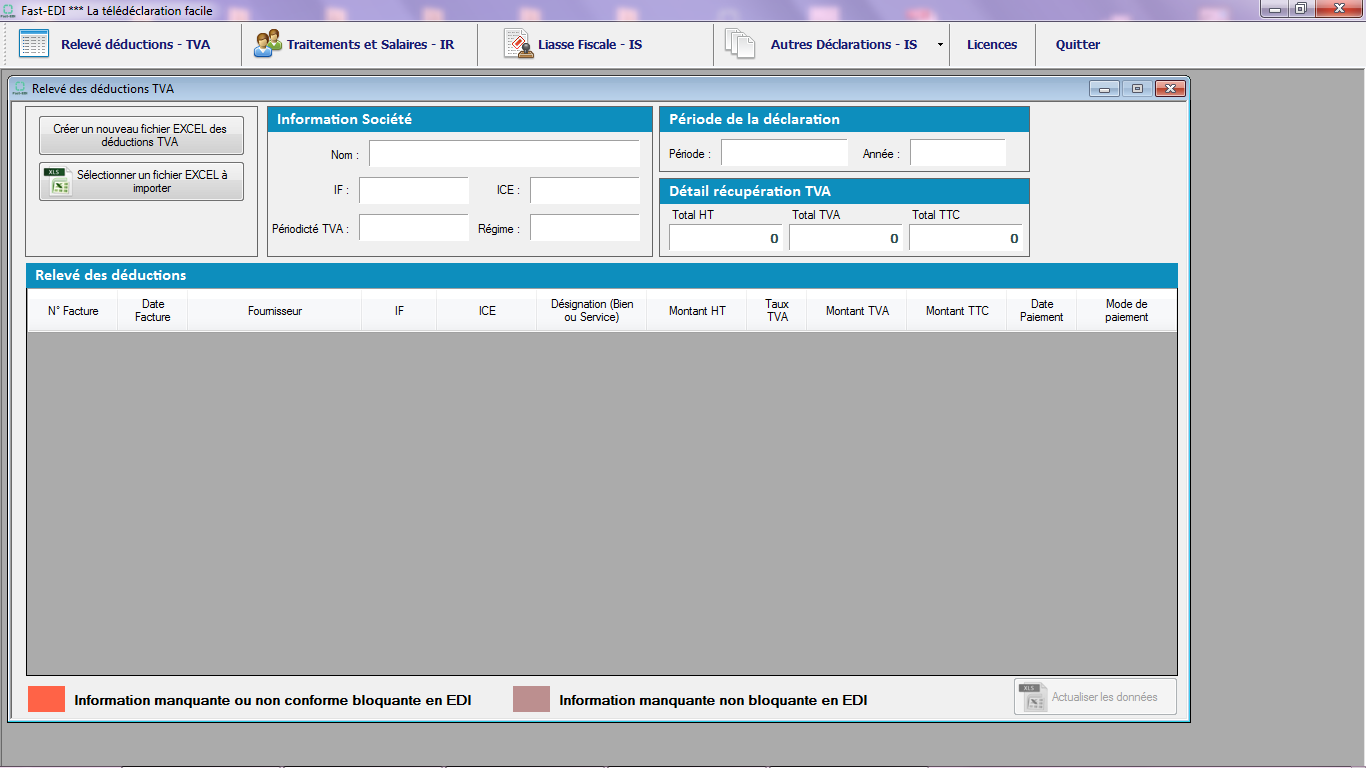Image resolution: width=1366 pixels, height=768 pixels.
Task: Click the inner window icon beside Relevé des déductions TVA
Action: click(x=20, y=89)
